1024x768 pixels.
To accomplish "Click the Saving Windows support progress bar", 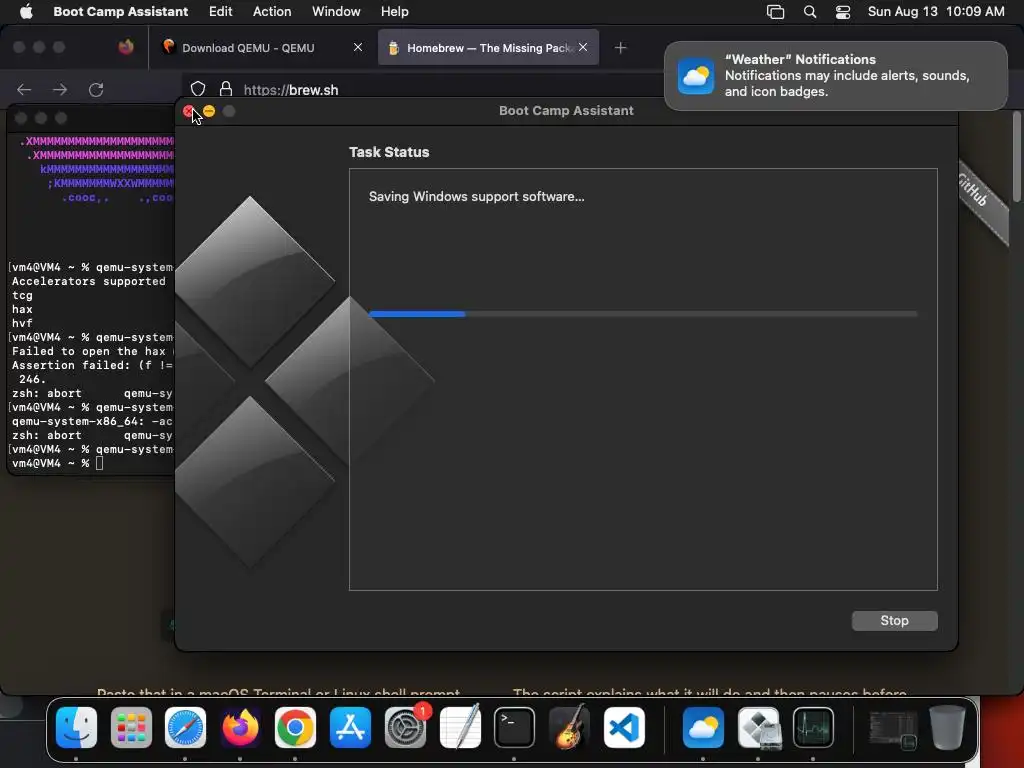I will 643,314.
